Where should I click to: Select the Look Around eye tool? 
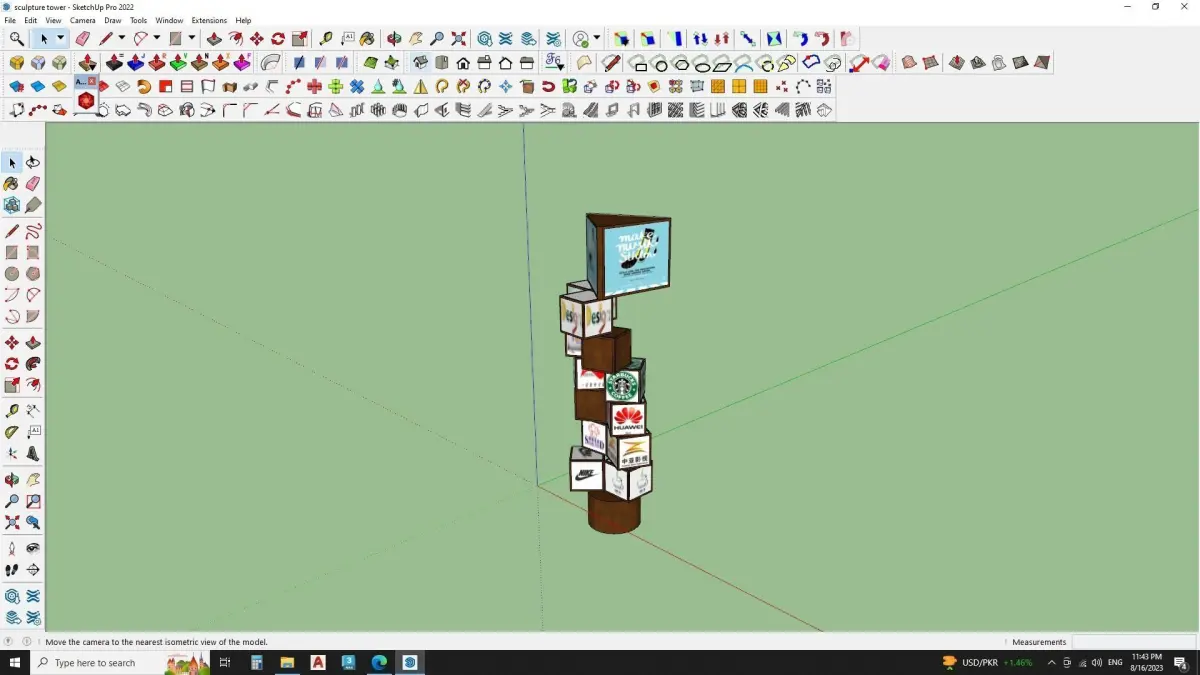(x=33, y=549)
